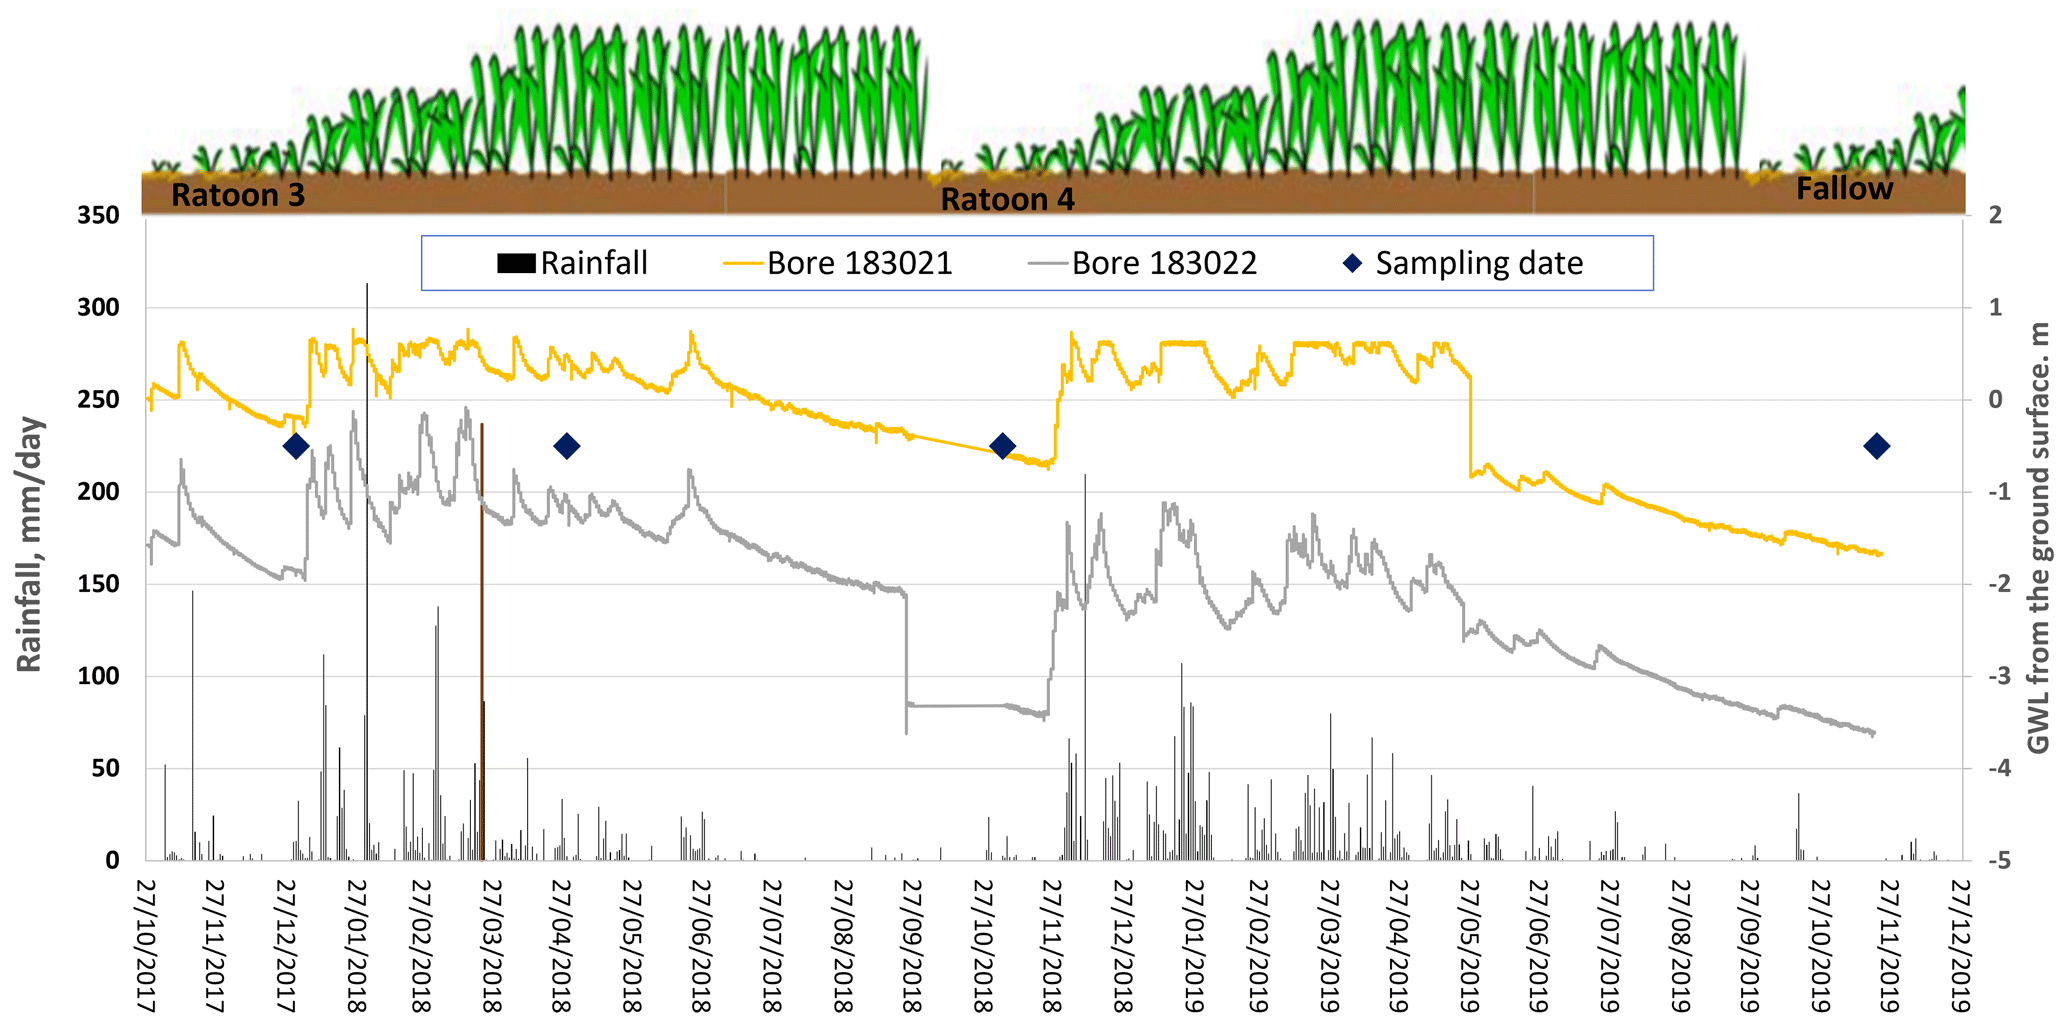Click the "GWL from the ground surface" axis title

click(2038, 538)
